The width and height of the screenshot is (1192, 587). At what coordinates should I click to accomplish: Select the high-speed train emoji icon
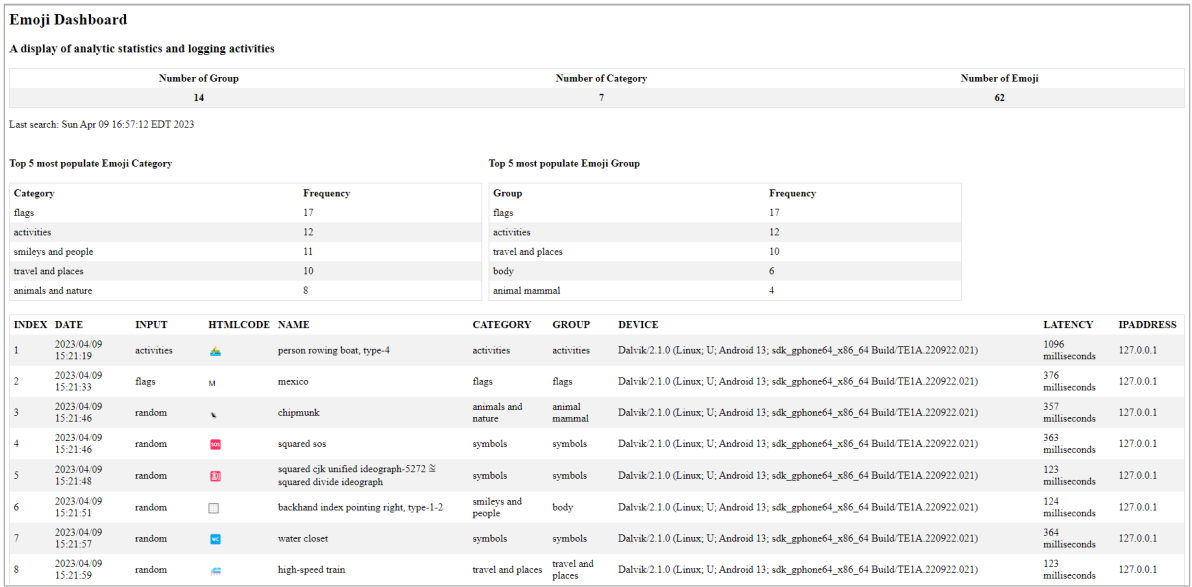pyautogui.click(x=214, y=569)
